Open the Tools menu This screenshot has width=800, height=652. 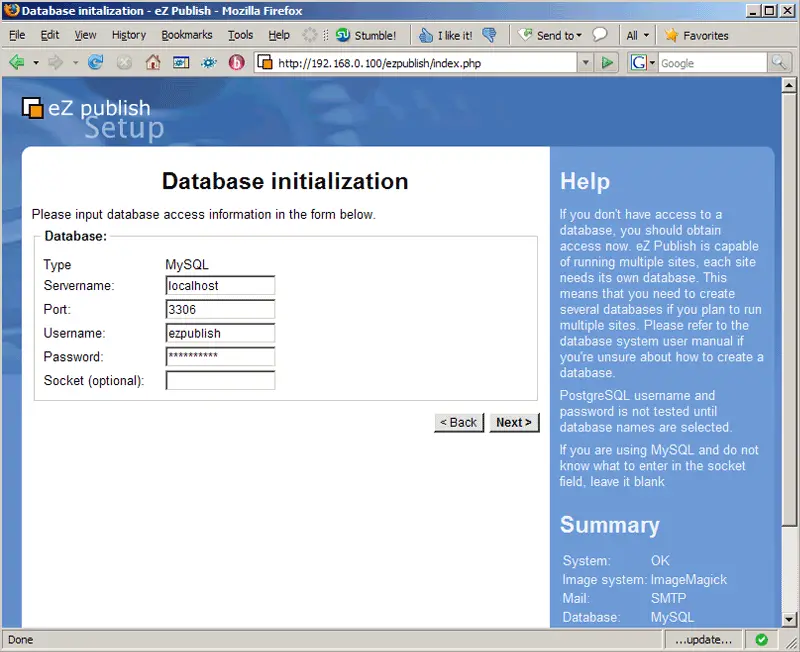pyautogui.click(x=240, y=35)
